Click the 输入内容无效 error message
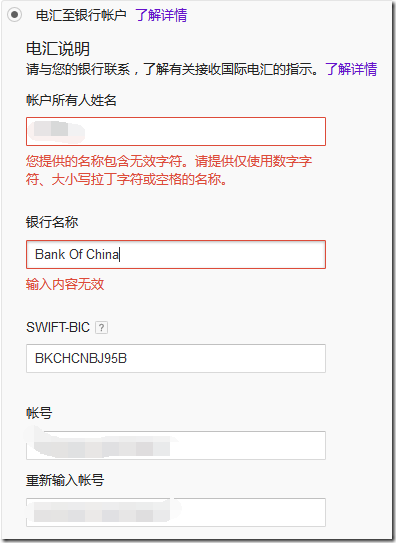This screenshot has height=543, width=396. tap(65, 284)
